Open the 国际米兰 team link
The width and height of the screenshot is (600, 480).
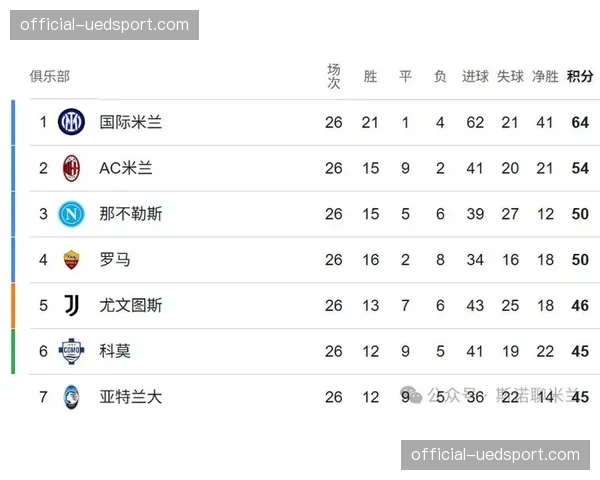tap(130, 122)
